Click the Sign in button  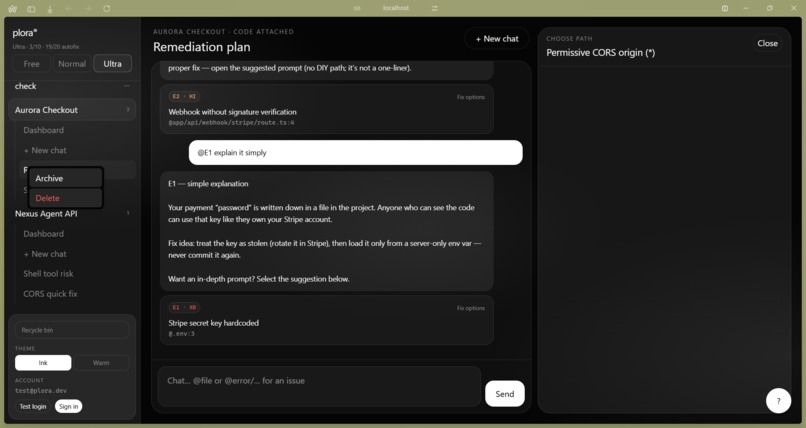68,406
